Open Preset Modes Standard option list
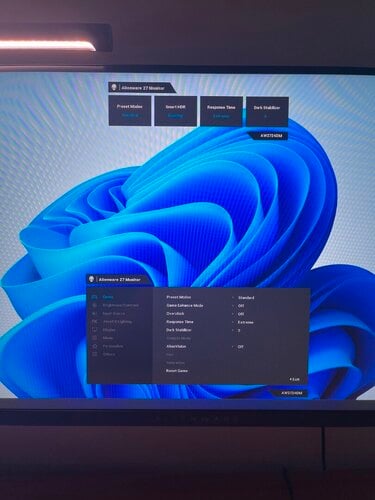375x500 pixels. point(246,298)
